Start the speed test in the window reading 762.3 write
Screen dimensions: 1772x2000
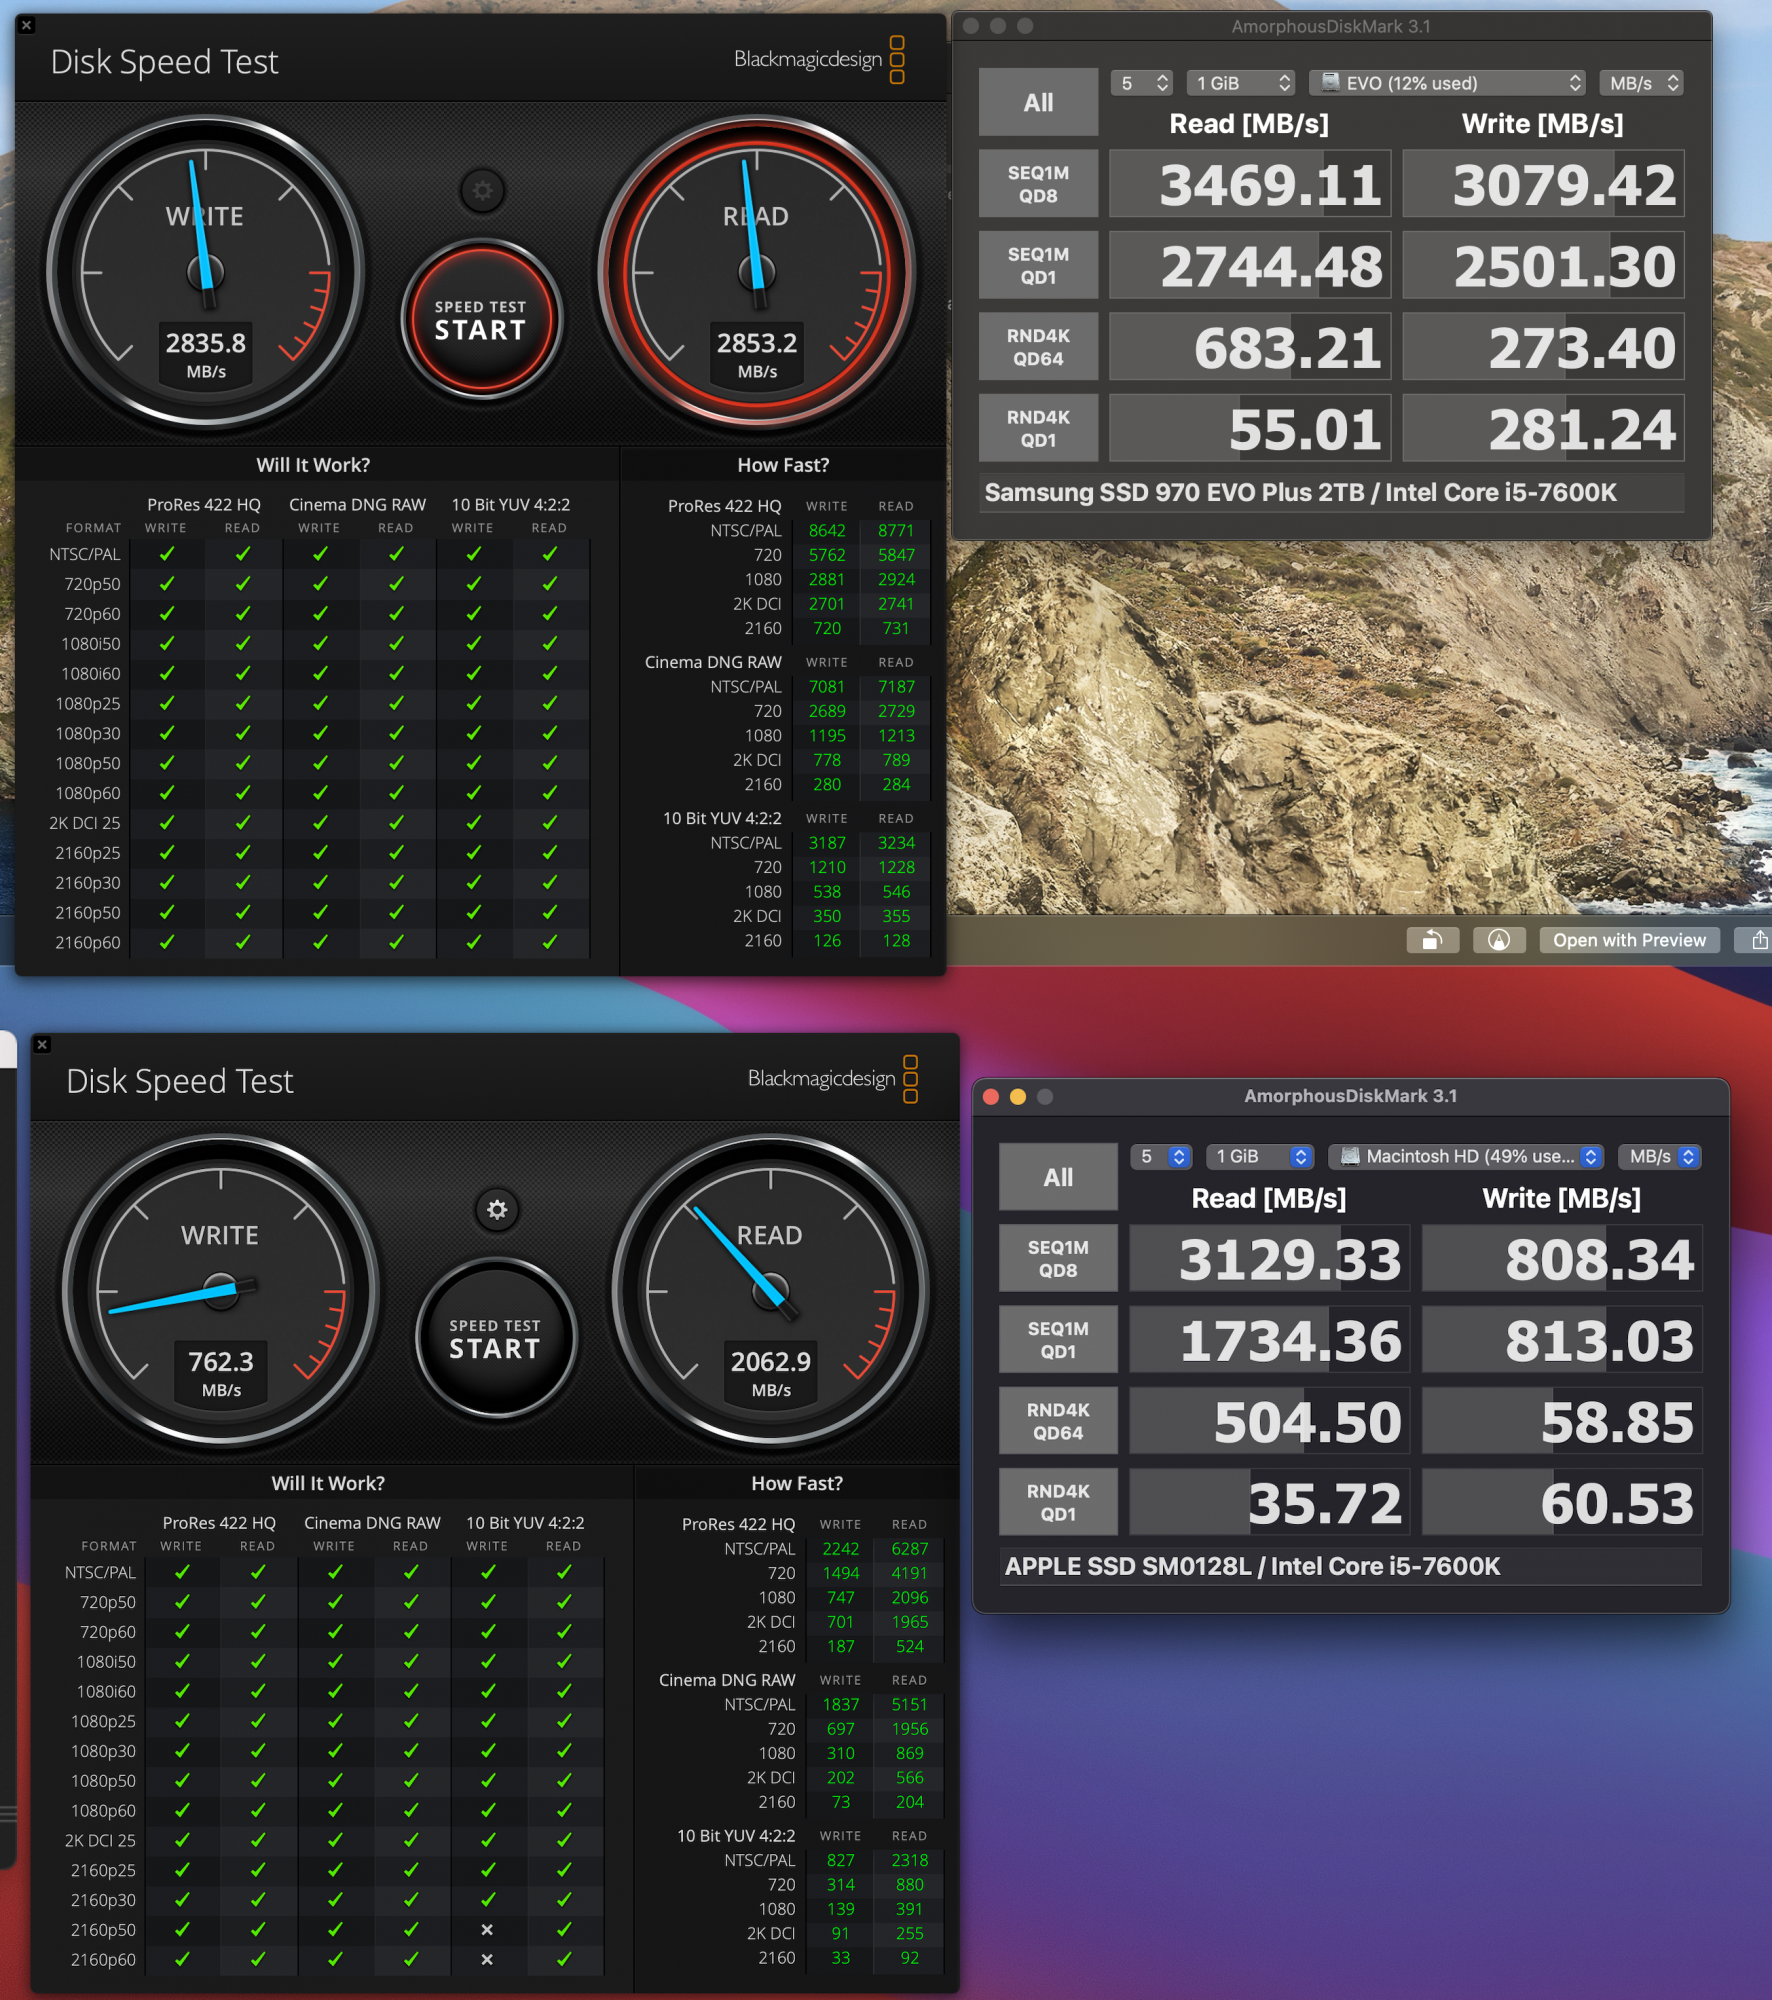tap(495, 1338)
